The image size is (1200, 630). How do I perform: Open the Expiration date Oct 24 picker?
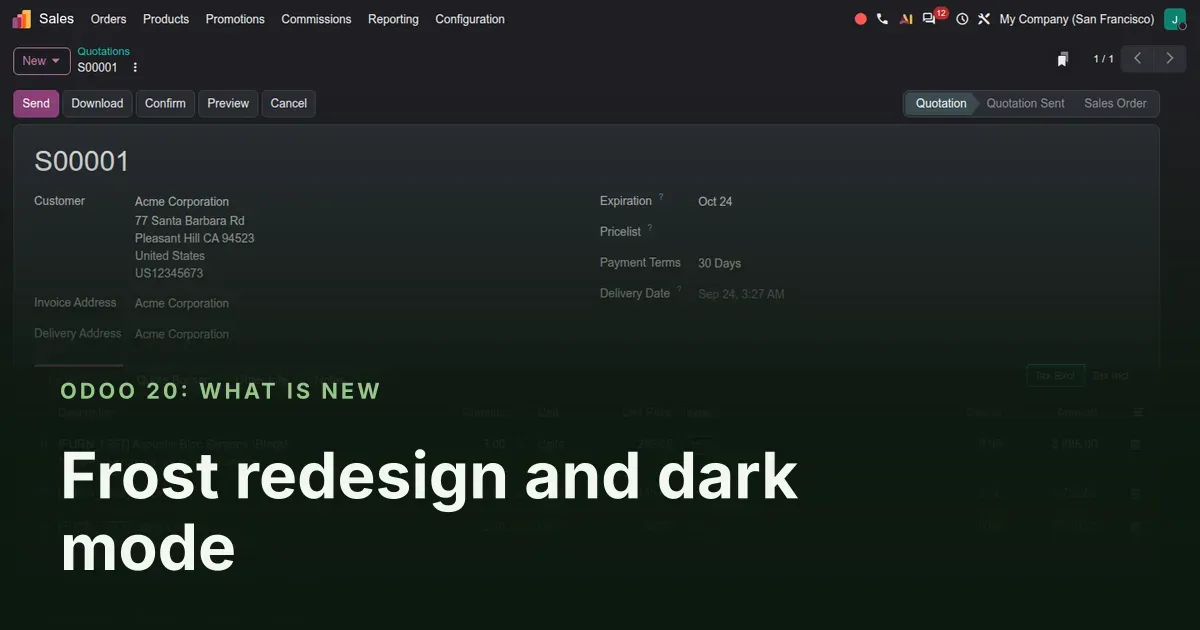click(x=715, y=201)
